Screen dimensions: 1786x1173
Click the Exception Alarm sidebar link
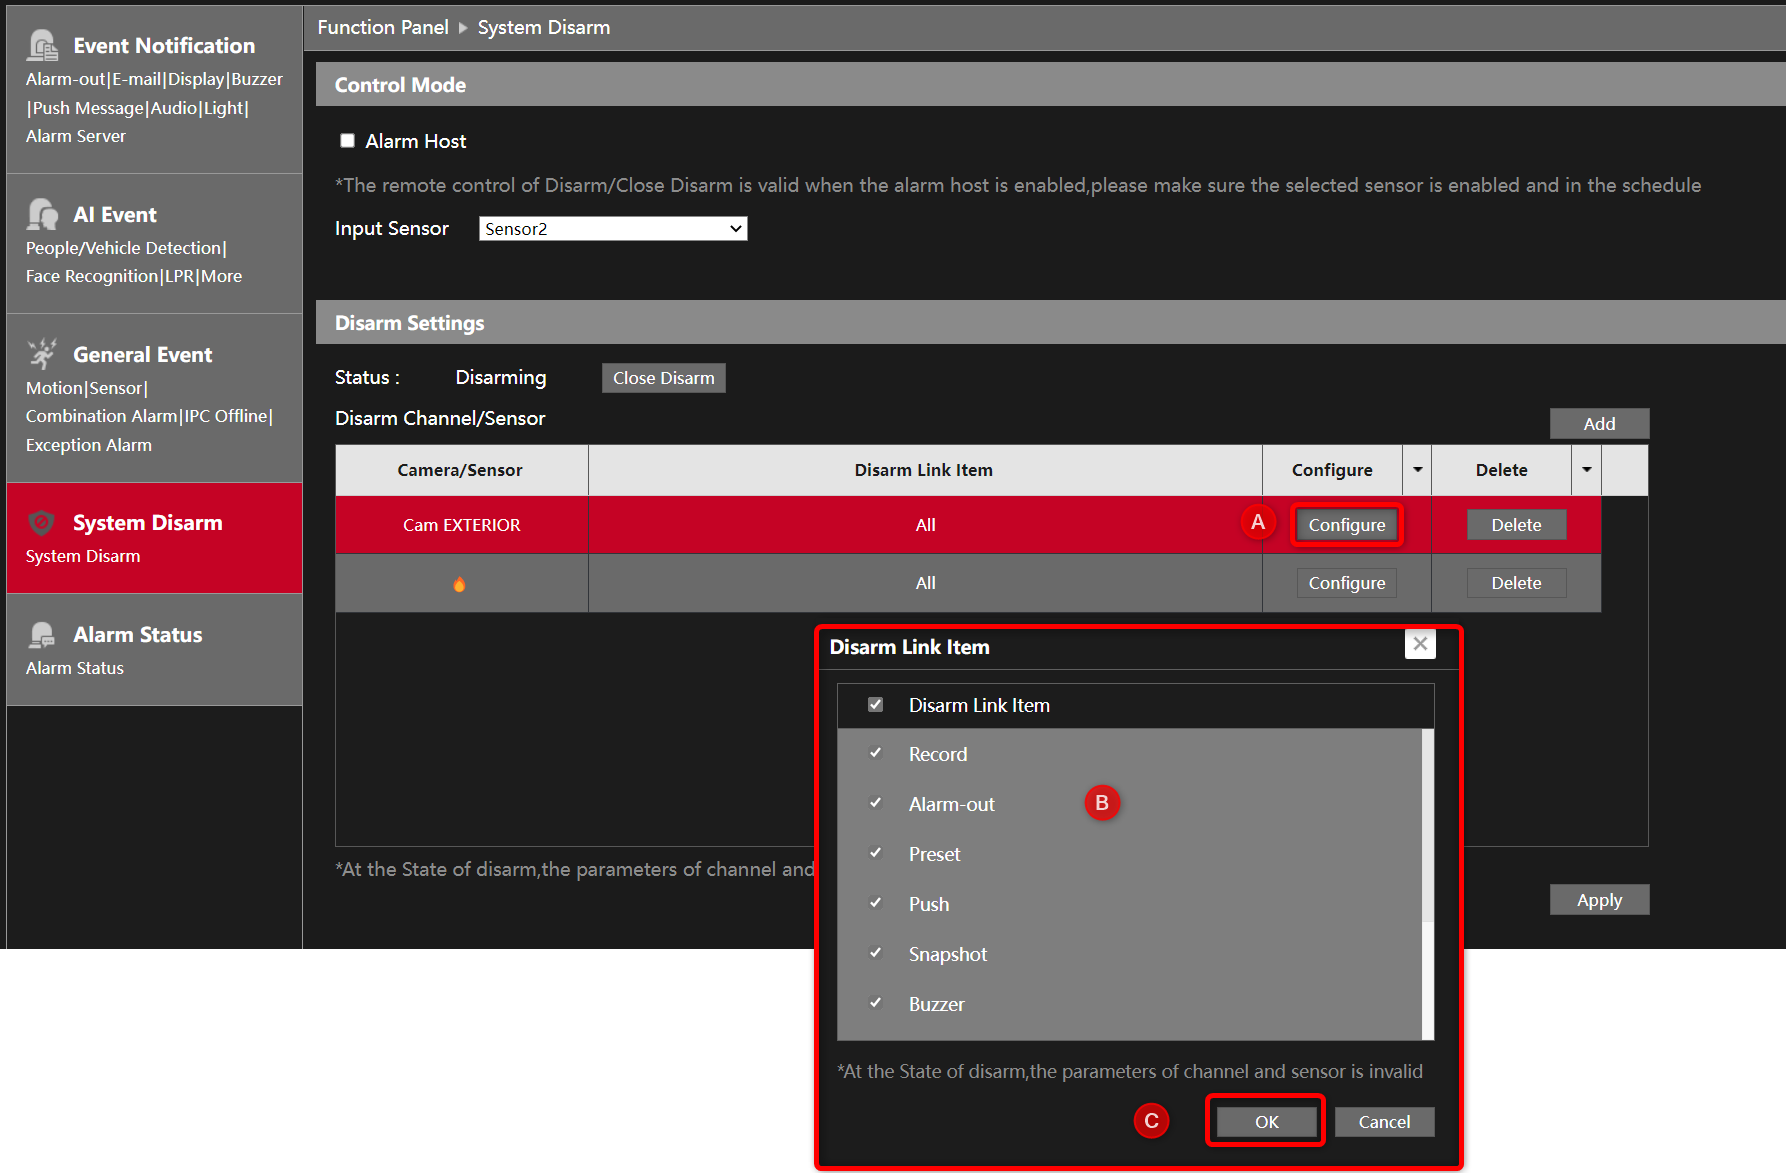pos(89,445)
